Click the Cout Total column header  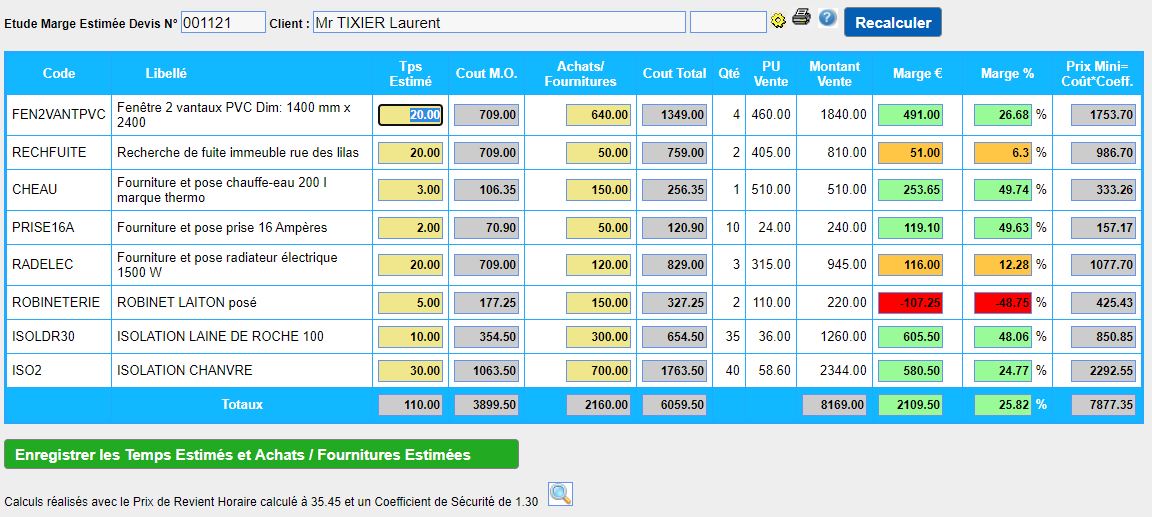click(x=674, y=73)
